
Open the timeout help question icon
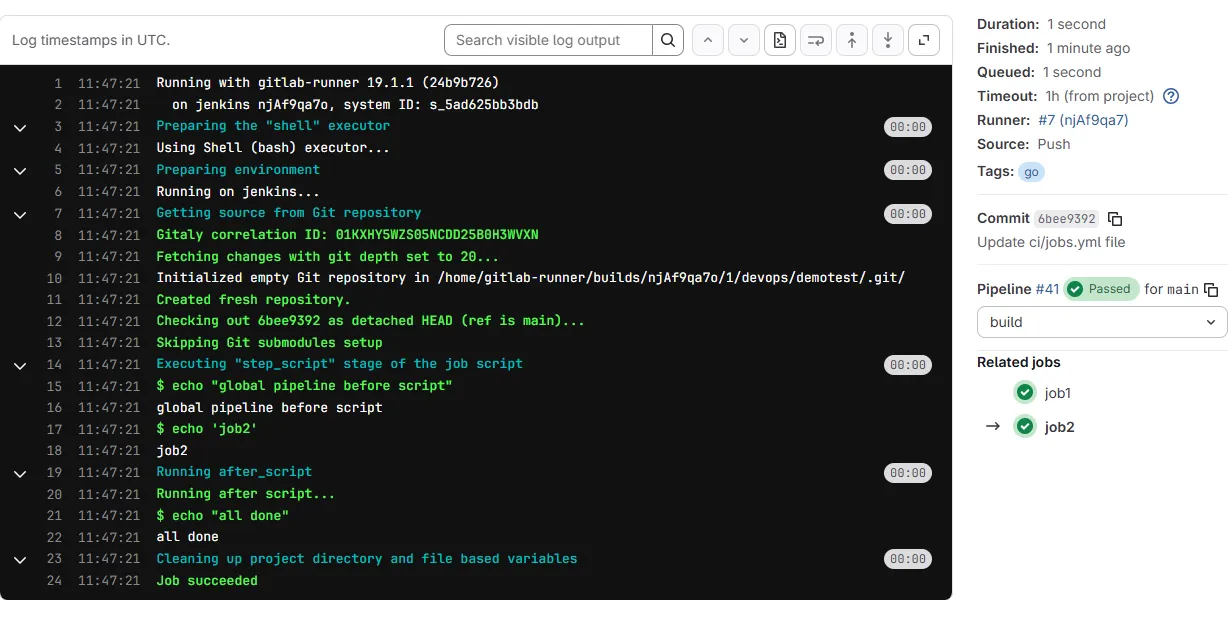[x=1171, y=96]
